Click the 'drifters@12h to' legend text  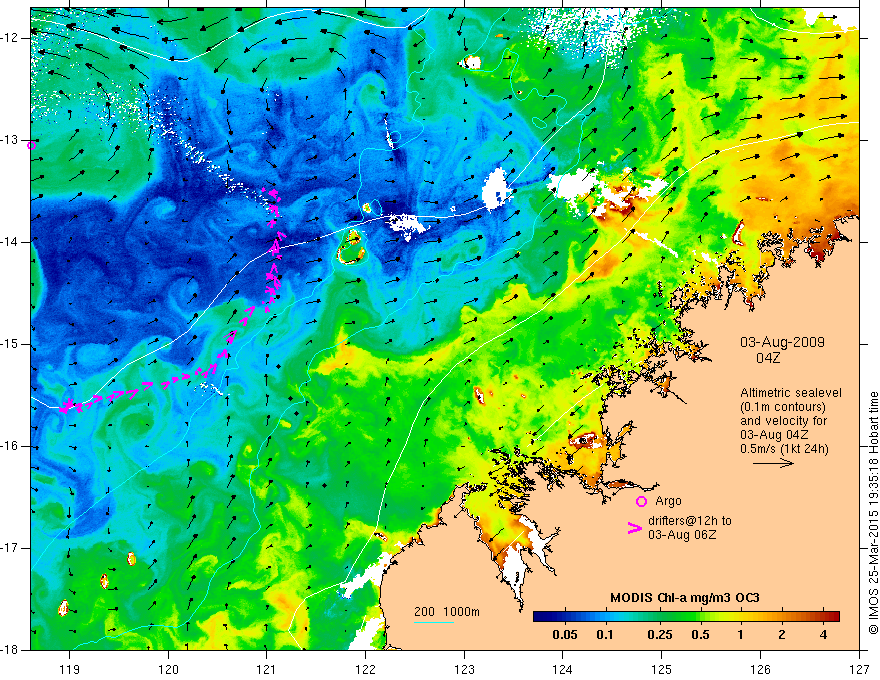[x=690, y=521]
